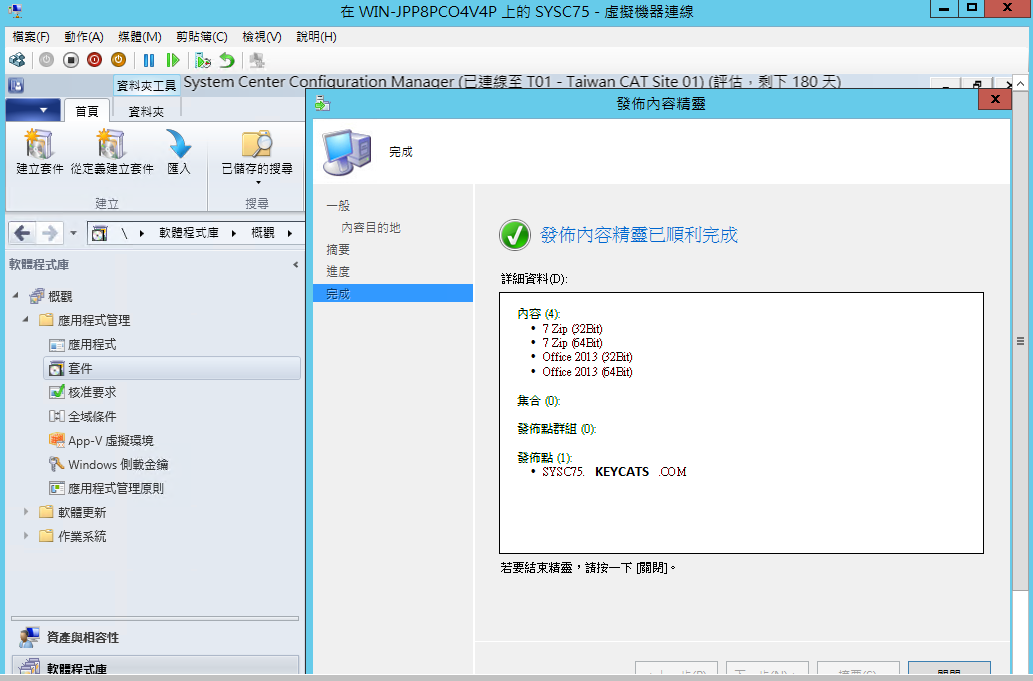
Task: Open the 媒體(M) menu
Action: [140, 37]
